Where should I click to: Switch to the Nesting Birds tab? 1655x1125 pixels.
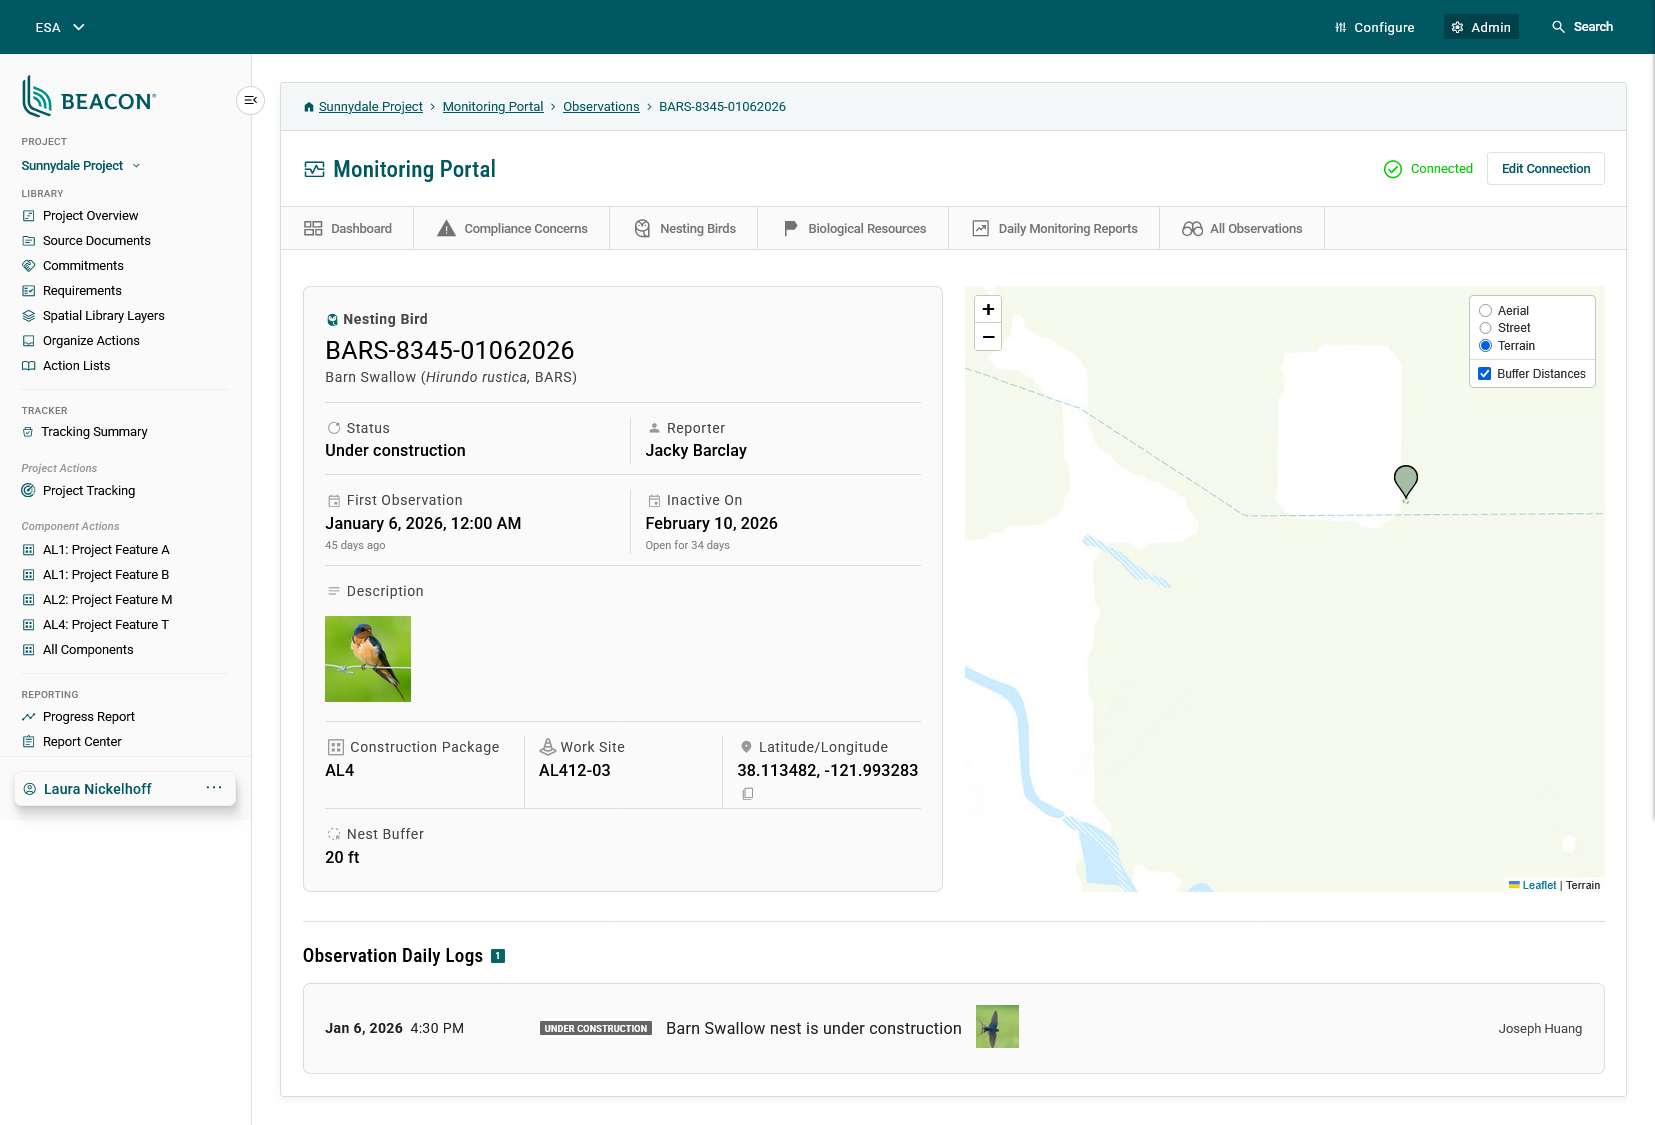coord(685,229)
